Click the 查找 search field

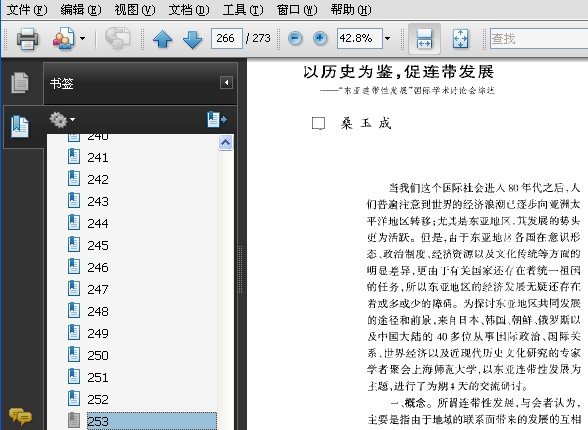click(539, 38)
